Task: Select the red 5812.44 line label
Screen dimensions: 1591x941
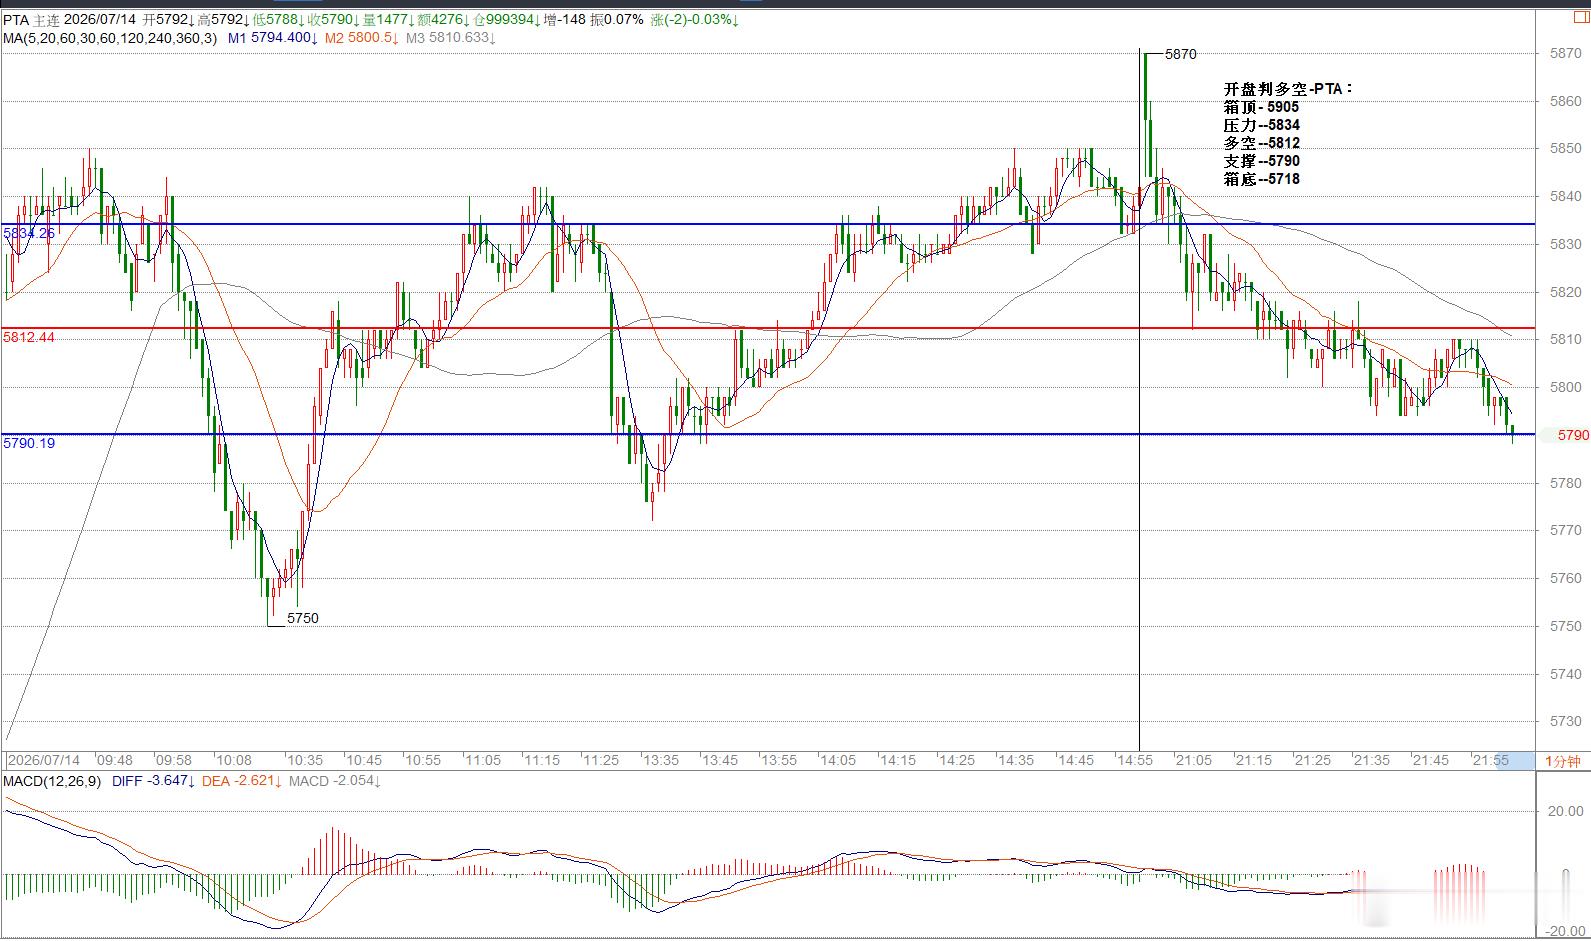Action: click(29, 337)
